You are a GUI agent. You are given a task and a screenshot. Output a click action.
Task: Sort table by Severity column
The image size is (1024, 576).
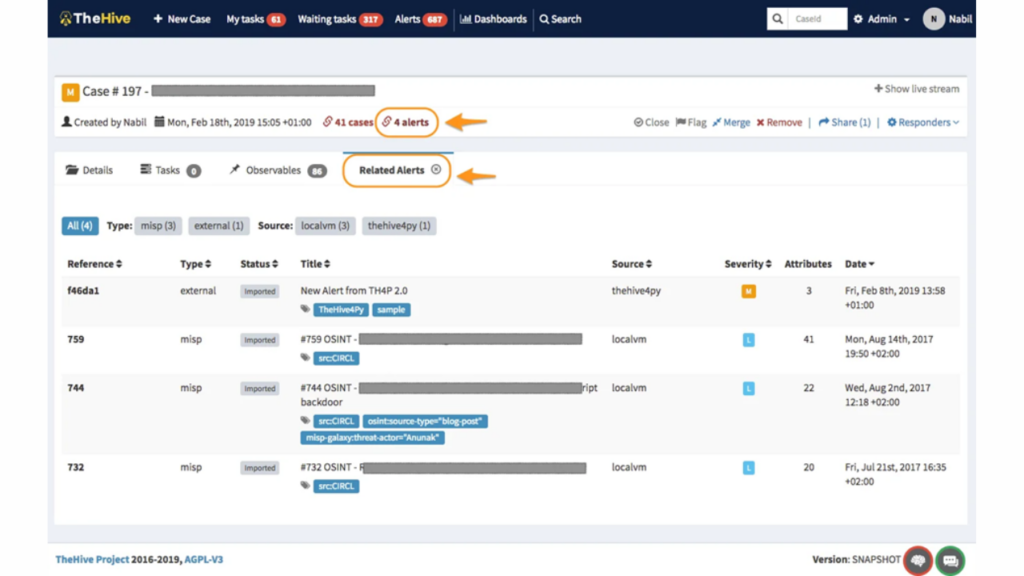click(x=748, y=264)
